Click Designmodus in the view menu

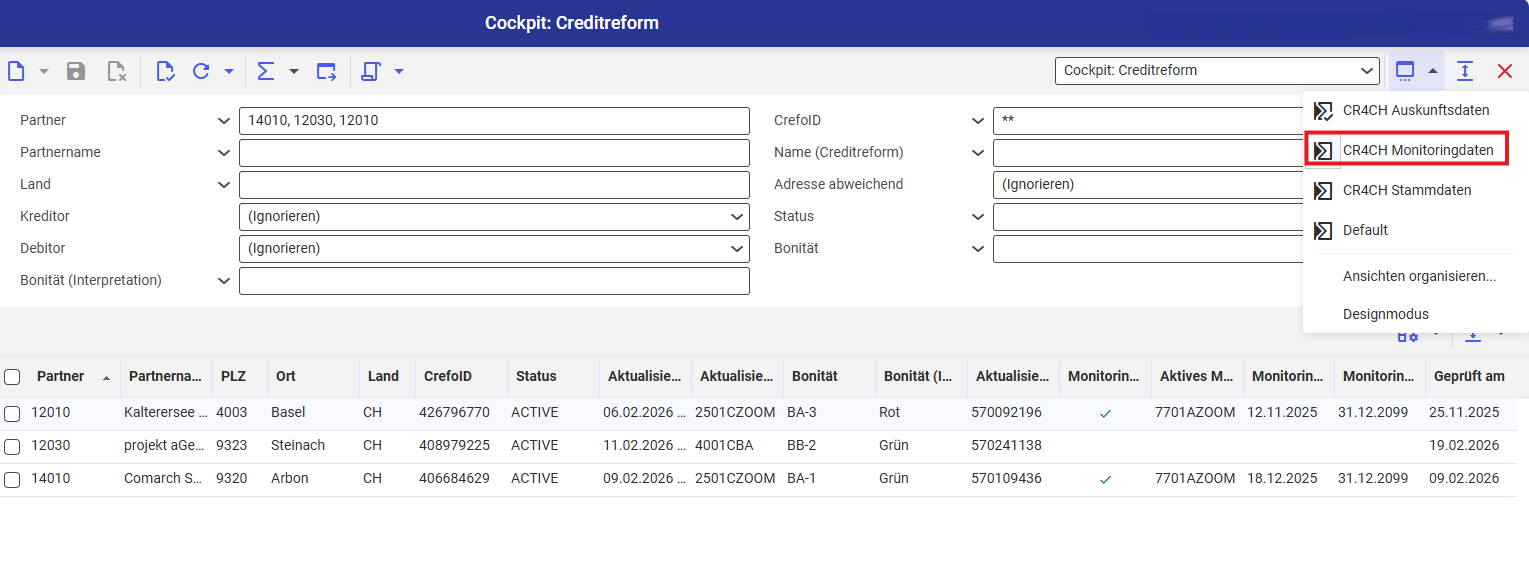pos(1385,314)
